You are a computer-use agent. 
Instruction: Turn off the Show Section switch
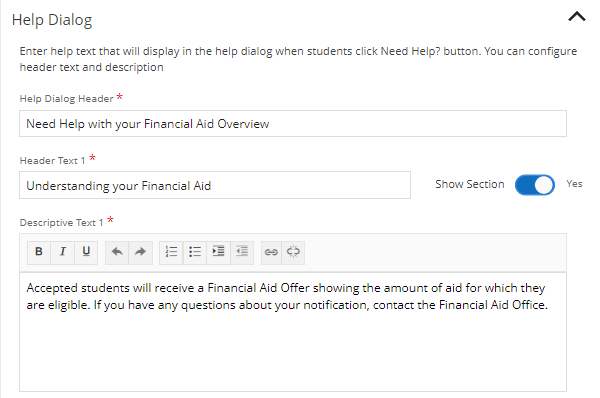(x=535, y=185)
